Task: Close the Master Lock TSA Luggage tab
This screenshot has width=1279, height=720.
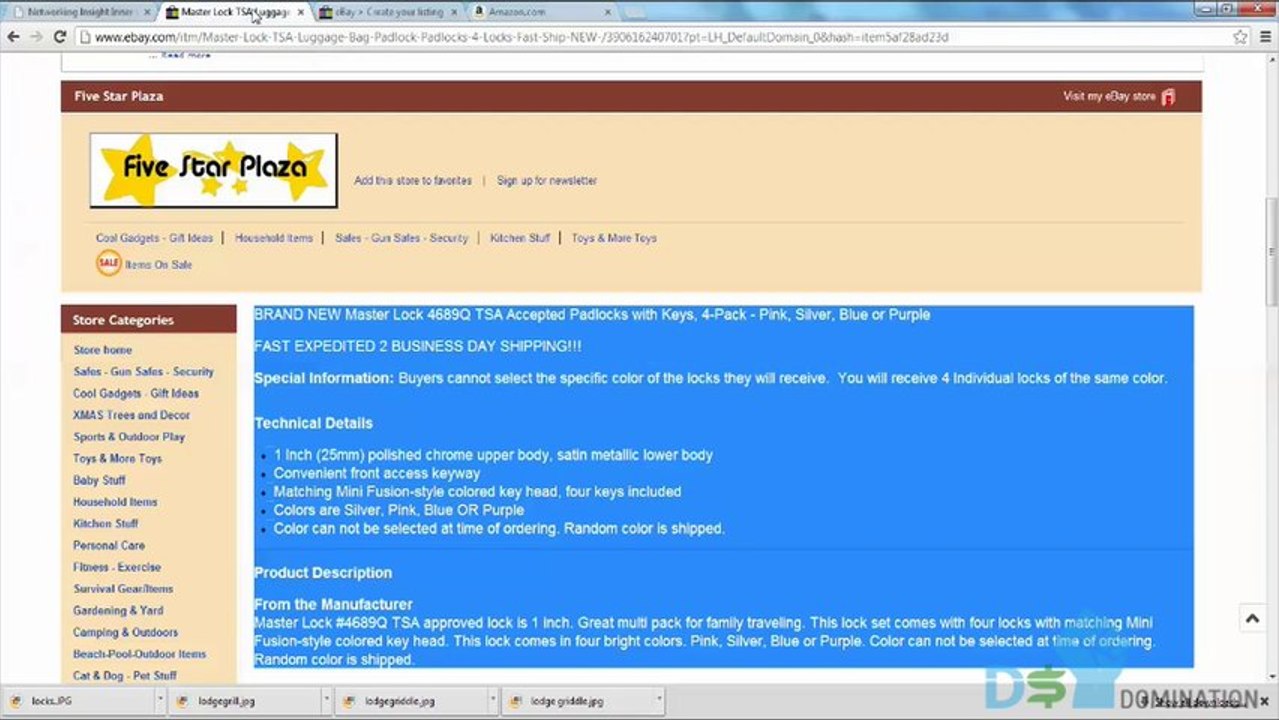Action: 301,12
